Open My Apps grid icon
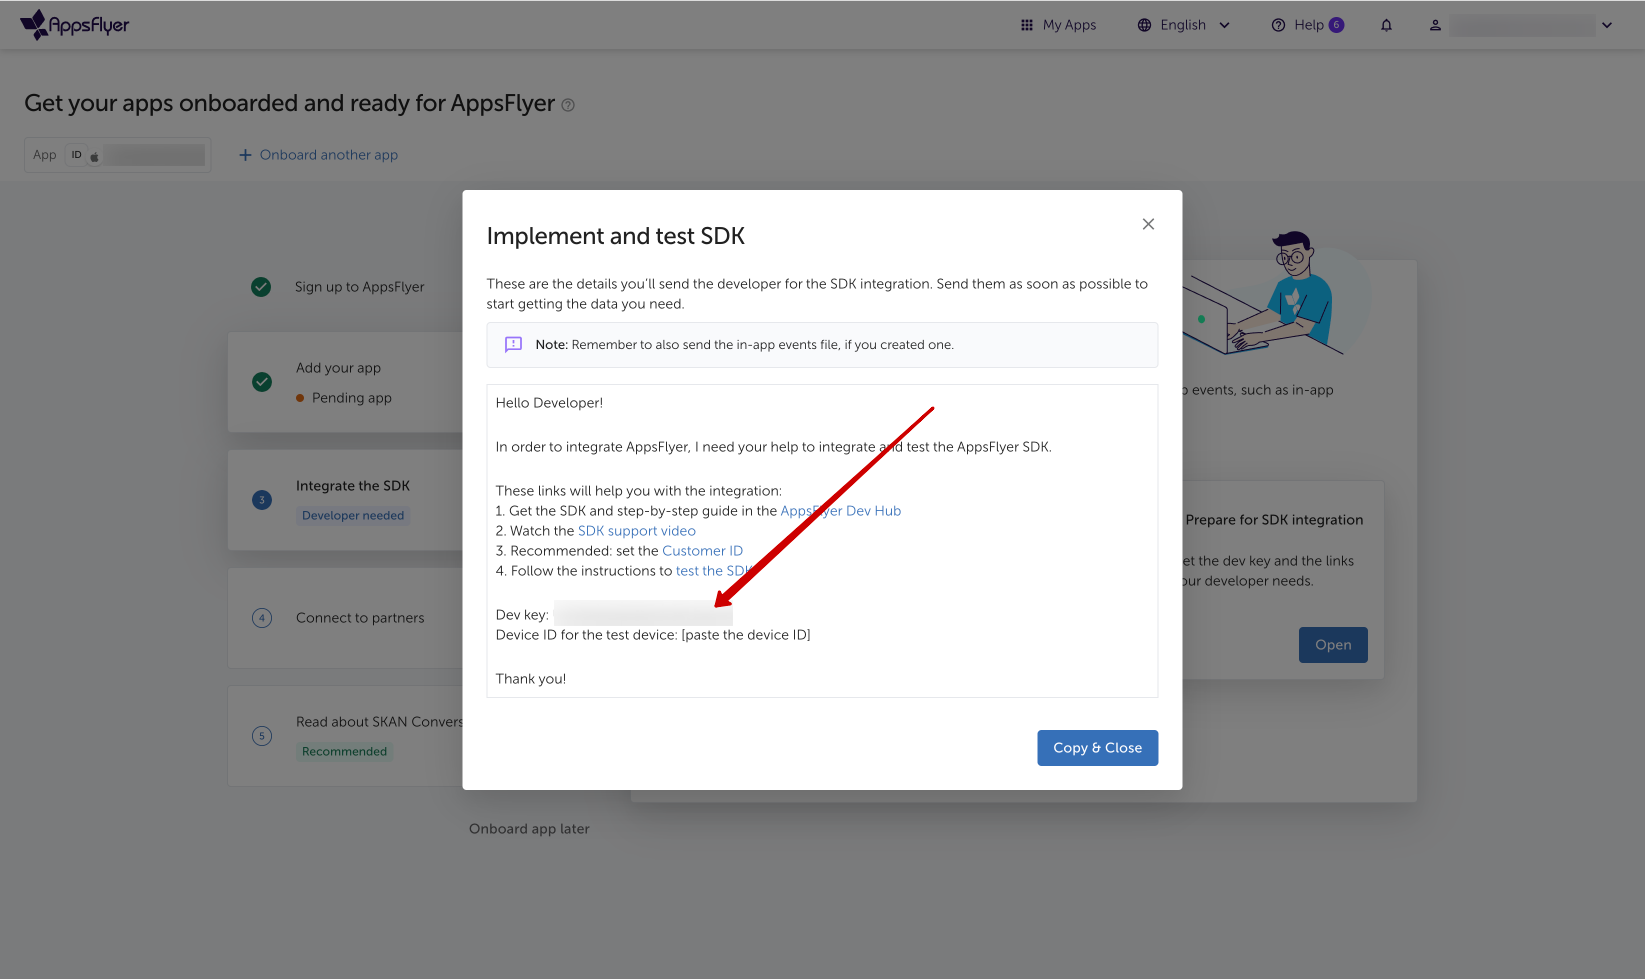1645x979 pixels. (x=1027, y=25)
